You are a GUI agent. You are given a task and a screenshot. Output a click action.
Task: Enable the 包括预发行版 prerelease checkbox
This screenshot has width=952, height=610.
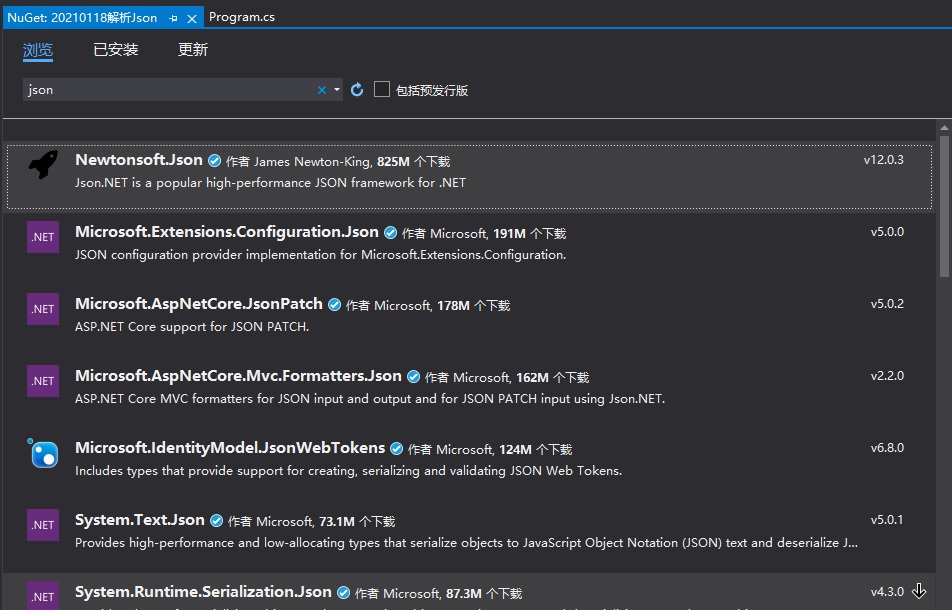382,89
